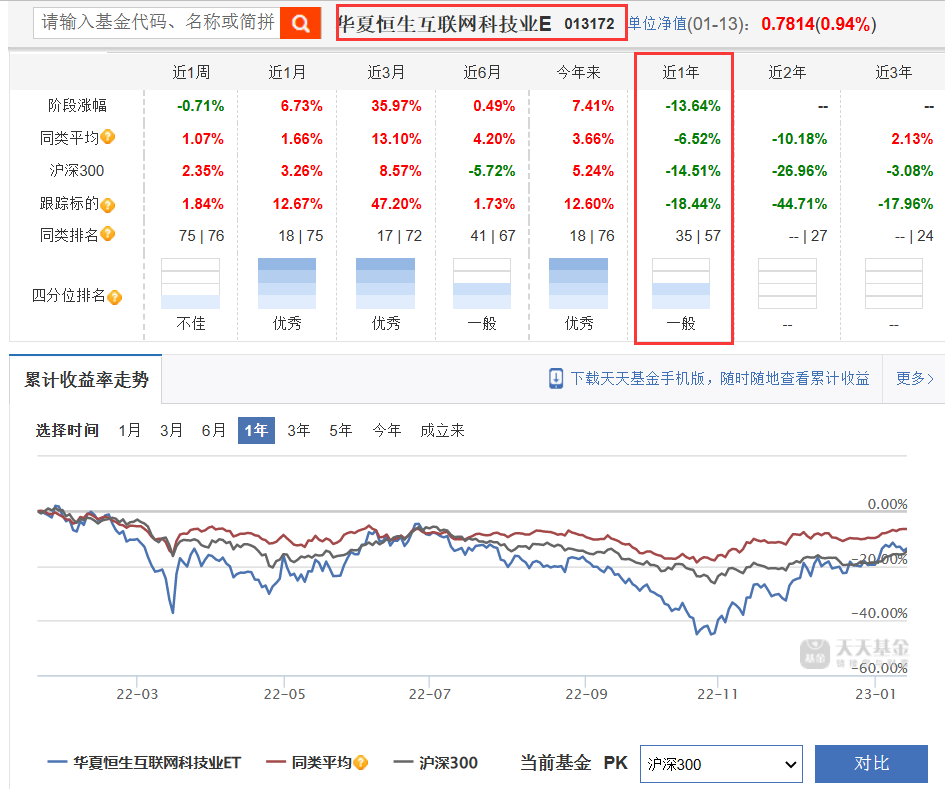This screenshot has height=789, width=945.
Task: Click the 近3年 column header
Action: (x=893, y=72)
